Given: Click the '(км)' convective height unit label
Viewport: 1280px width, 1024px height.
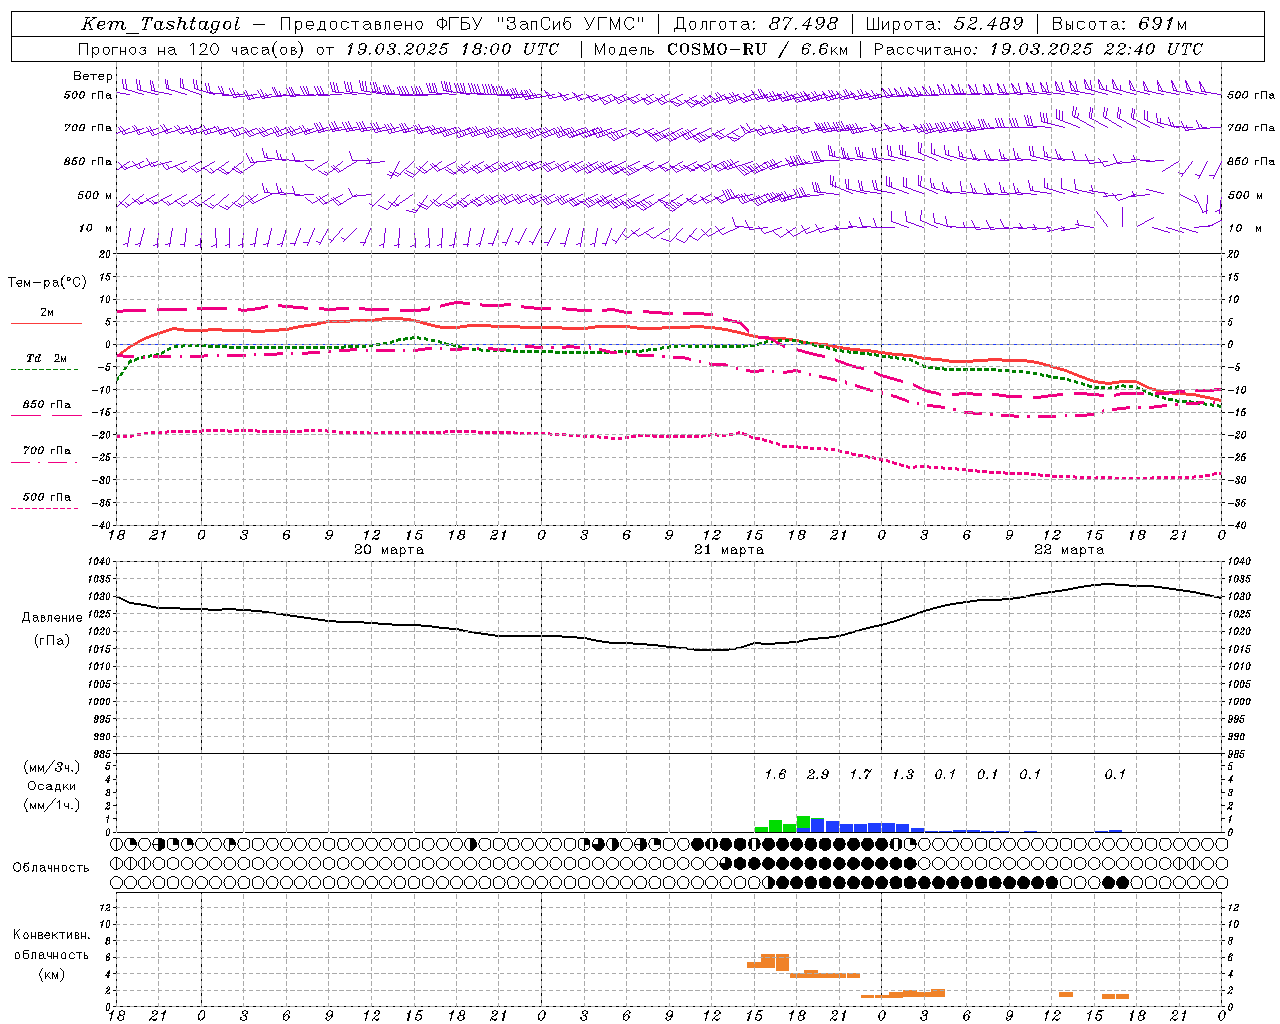Looking at the screenshot, I should pos(51,974).
